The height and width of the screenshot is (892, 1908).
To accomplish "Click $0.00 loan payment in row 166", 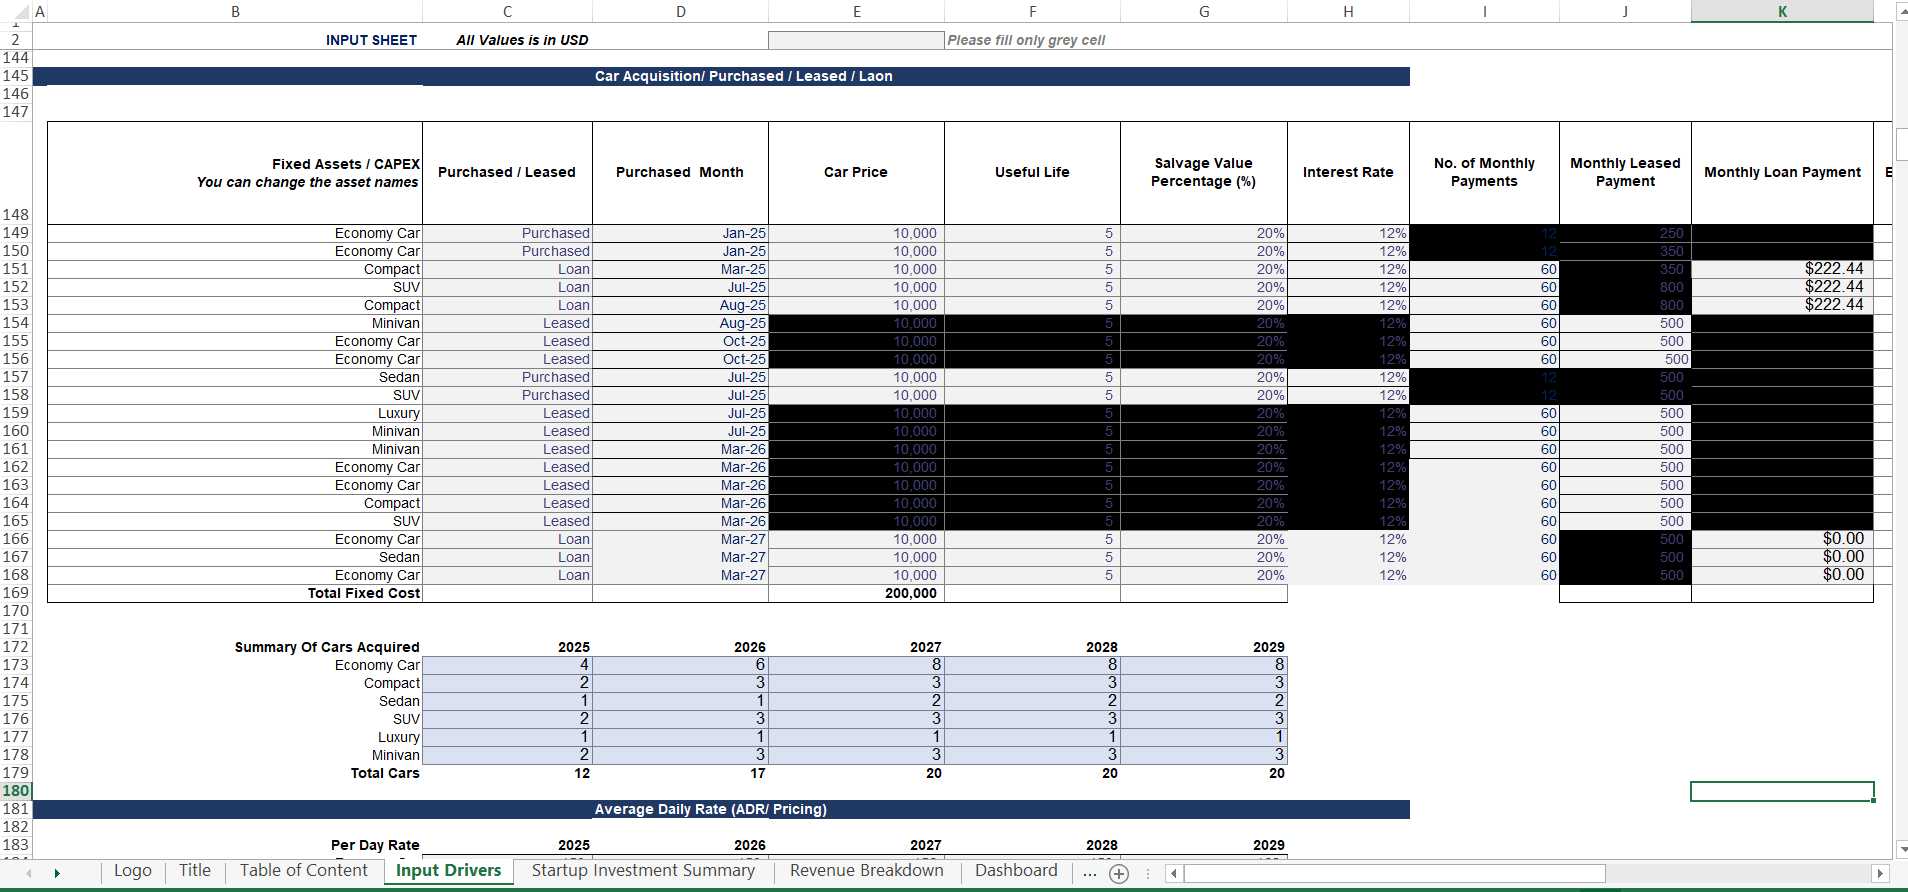I will point(1782,539).
